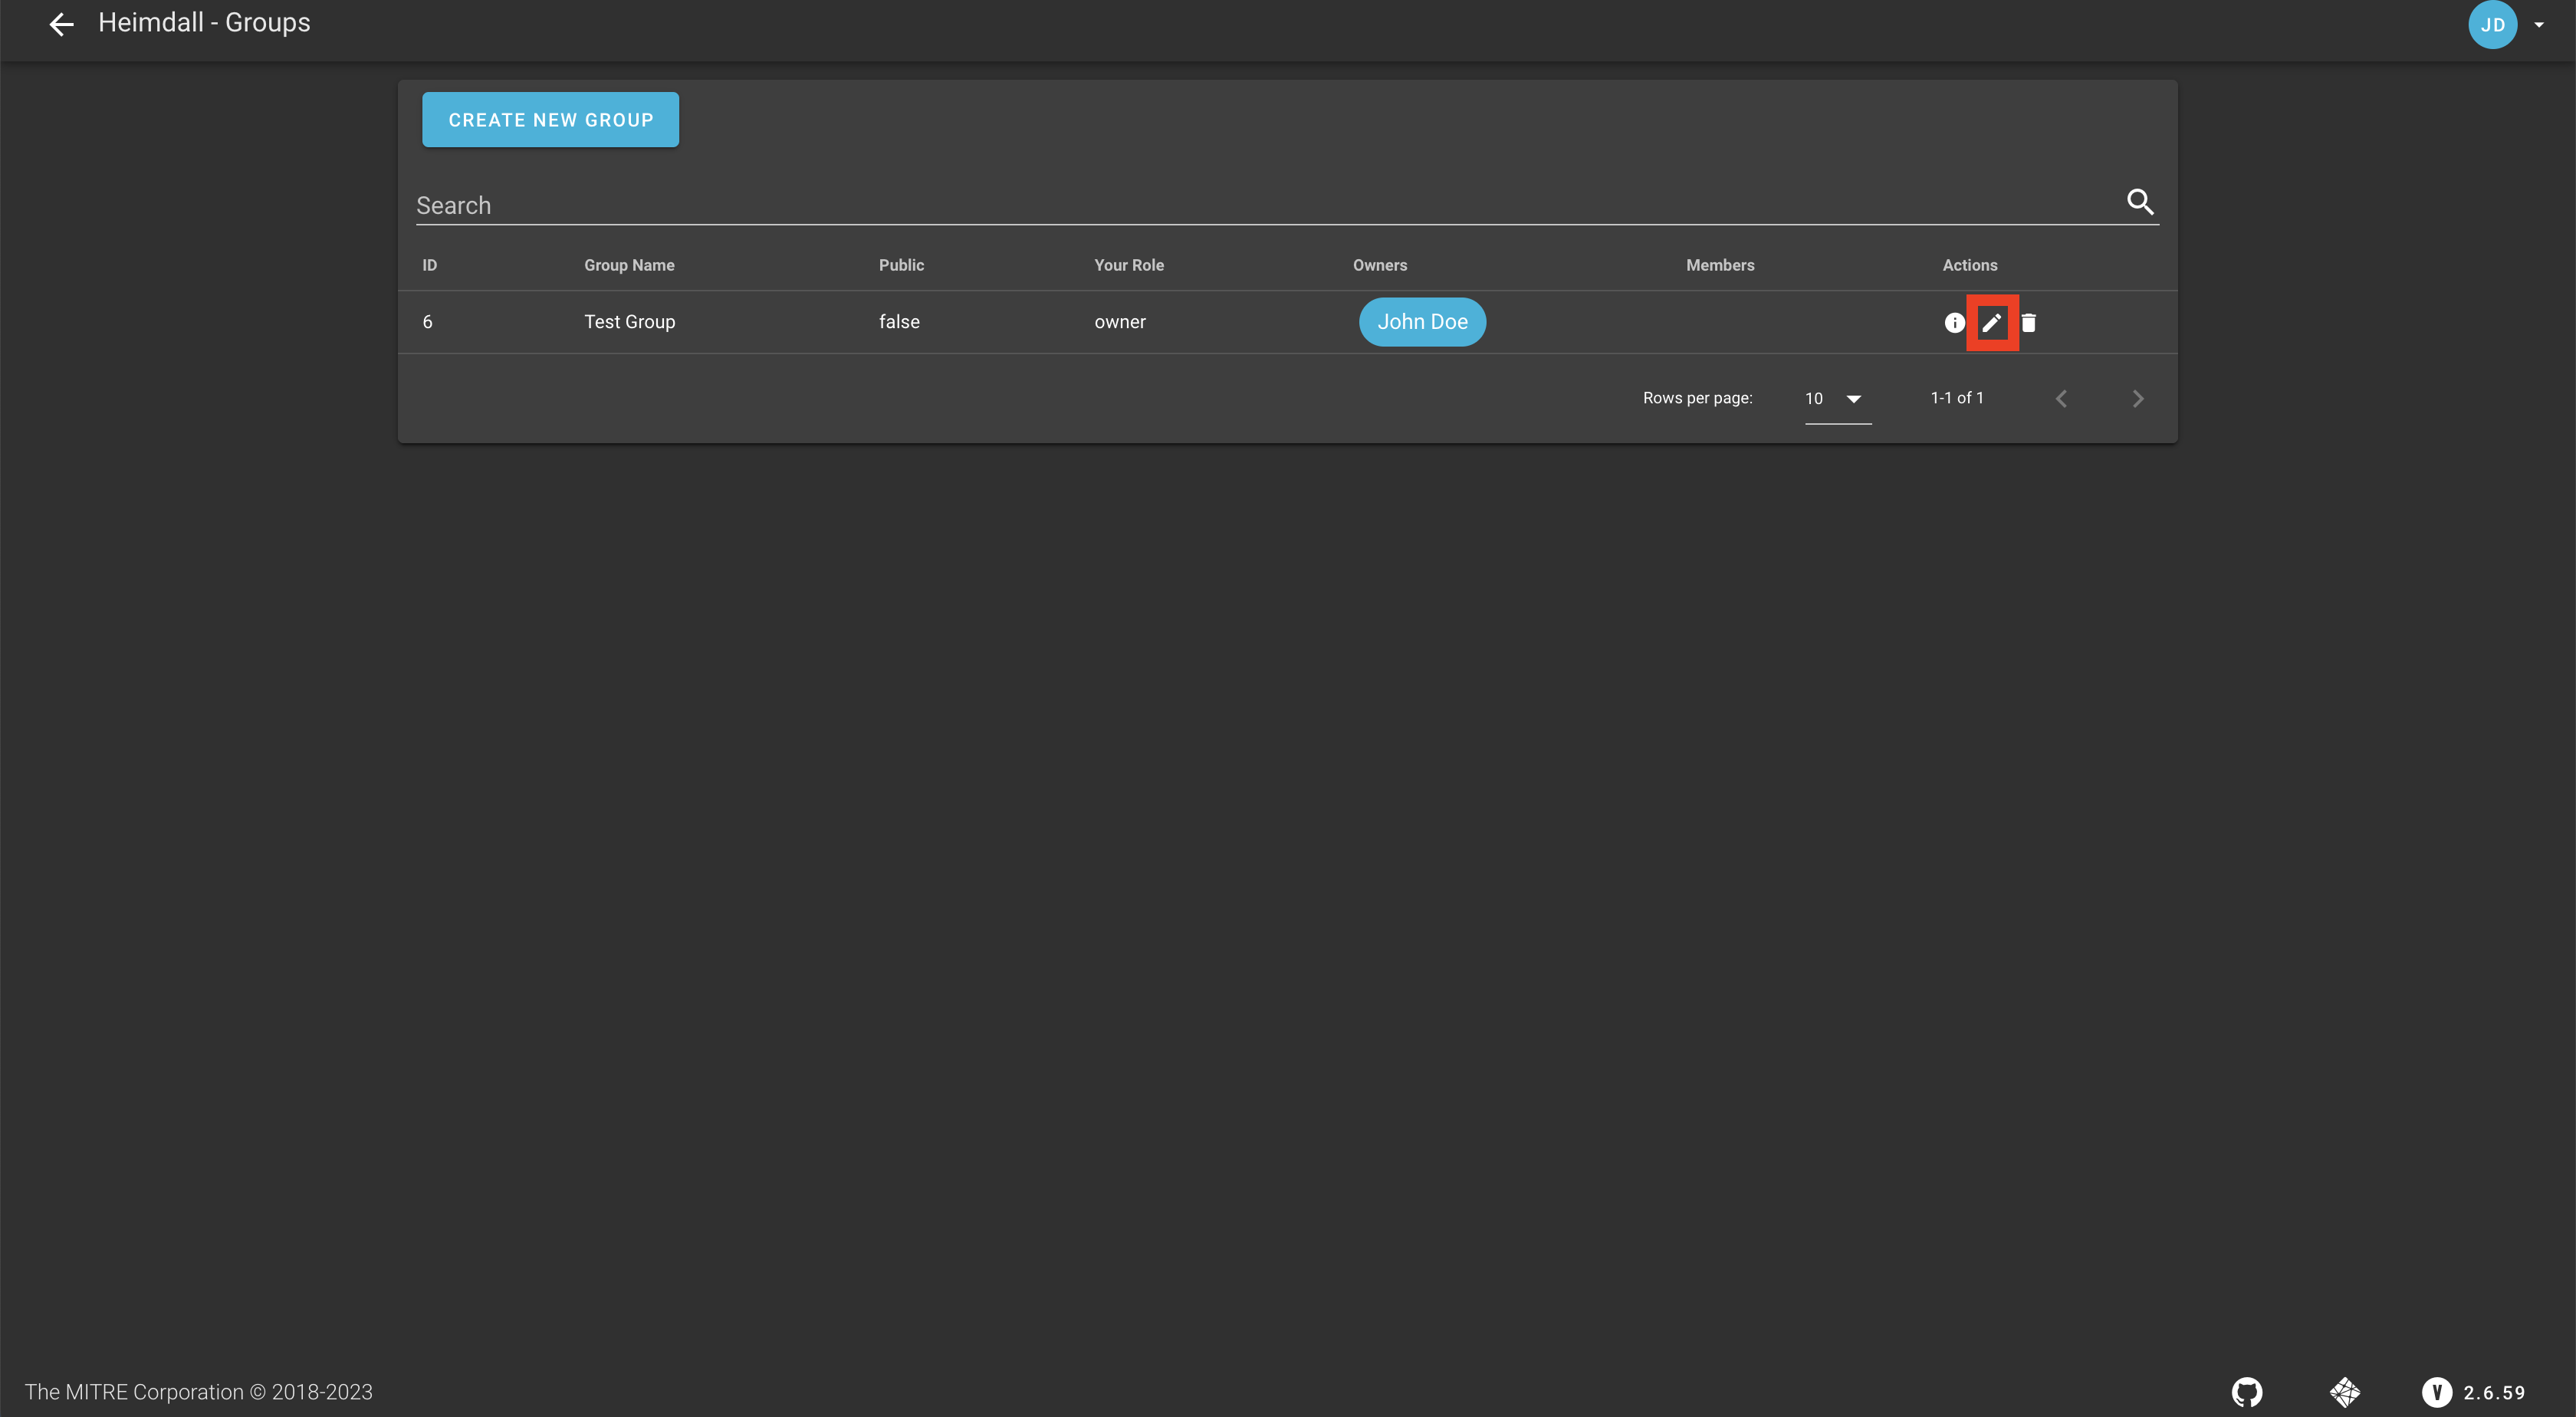Open the GitHub icon in footer

(x=2247, y=1391)
